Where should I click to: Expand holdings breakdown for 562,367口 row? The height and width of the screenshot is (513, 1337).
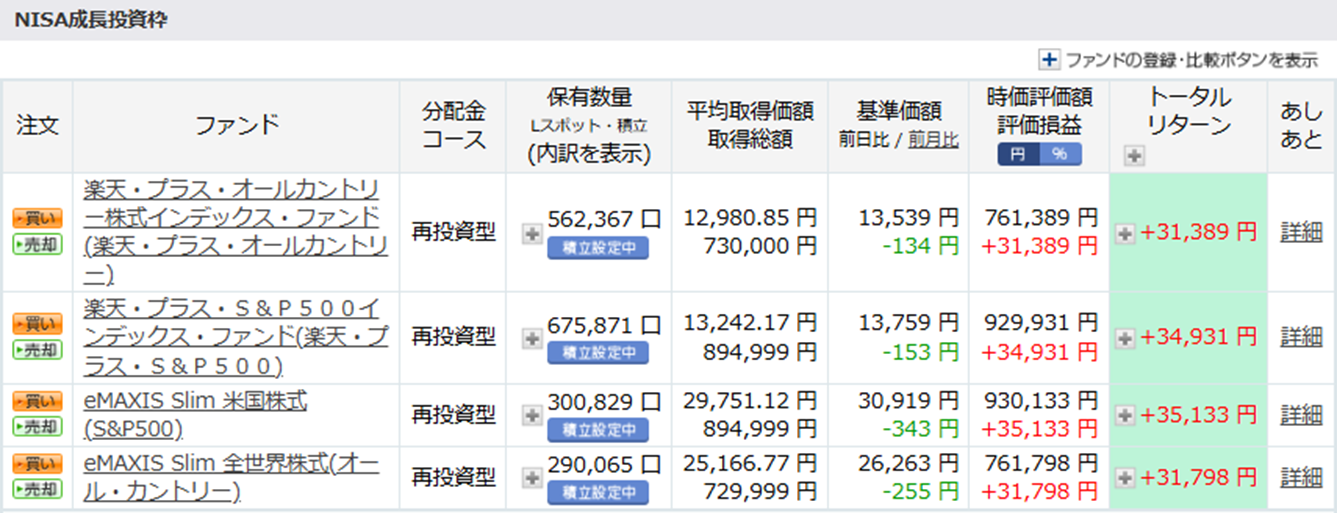tap(533, 234)
